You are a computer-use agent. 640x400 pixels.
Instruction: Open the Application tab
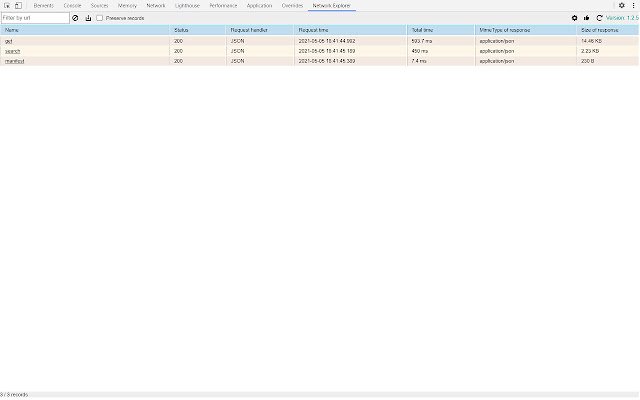[259, 6]
